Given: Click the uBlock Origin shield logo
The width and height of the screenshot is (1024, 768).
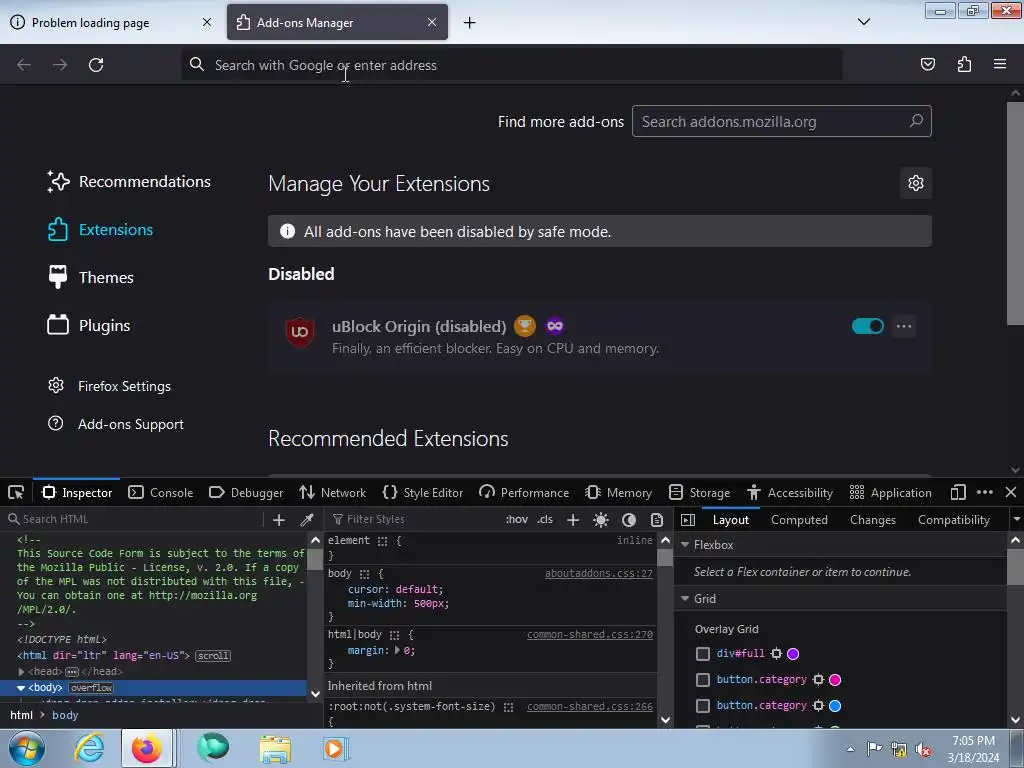Looking at the screenshot, I should [300, 332].
